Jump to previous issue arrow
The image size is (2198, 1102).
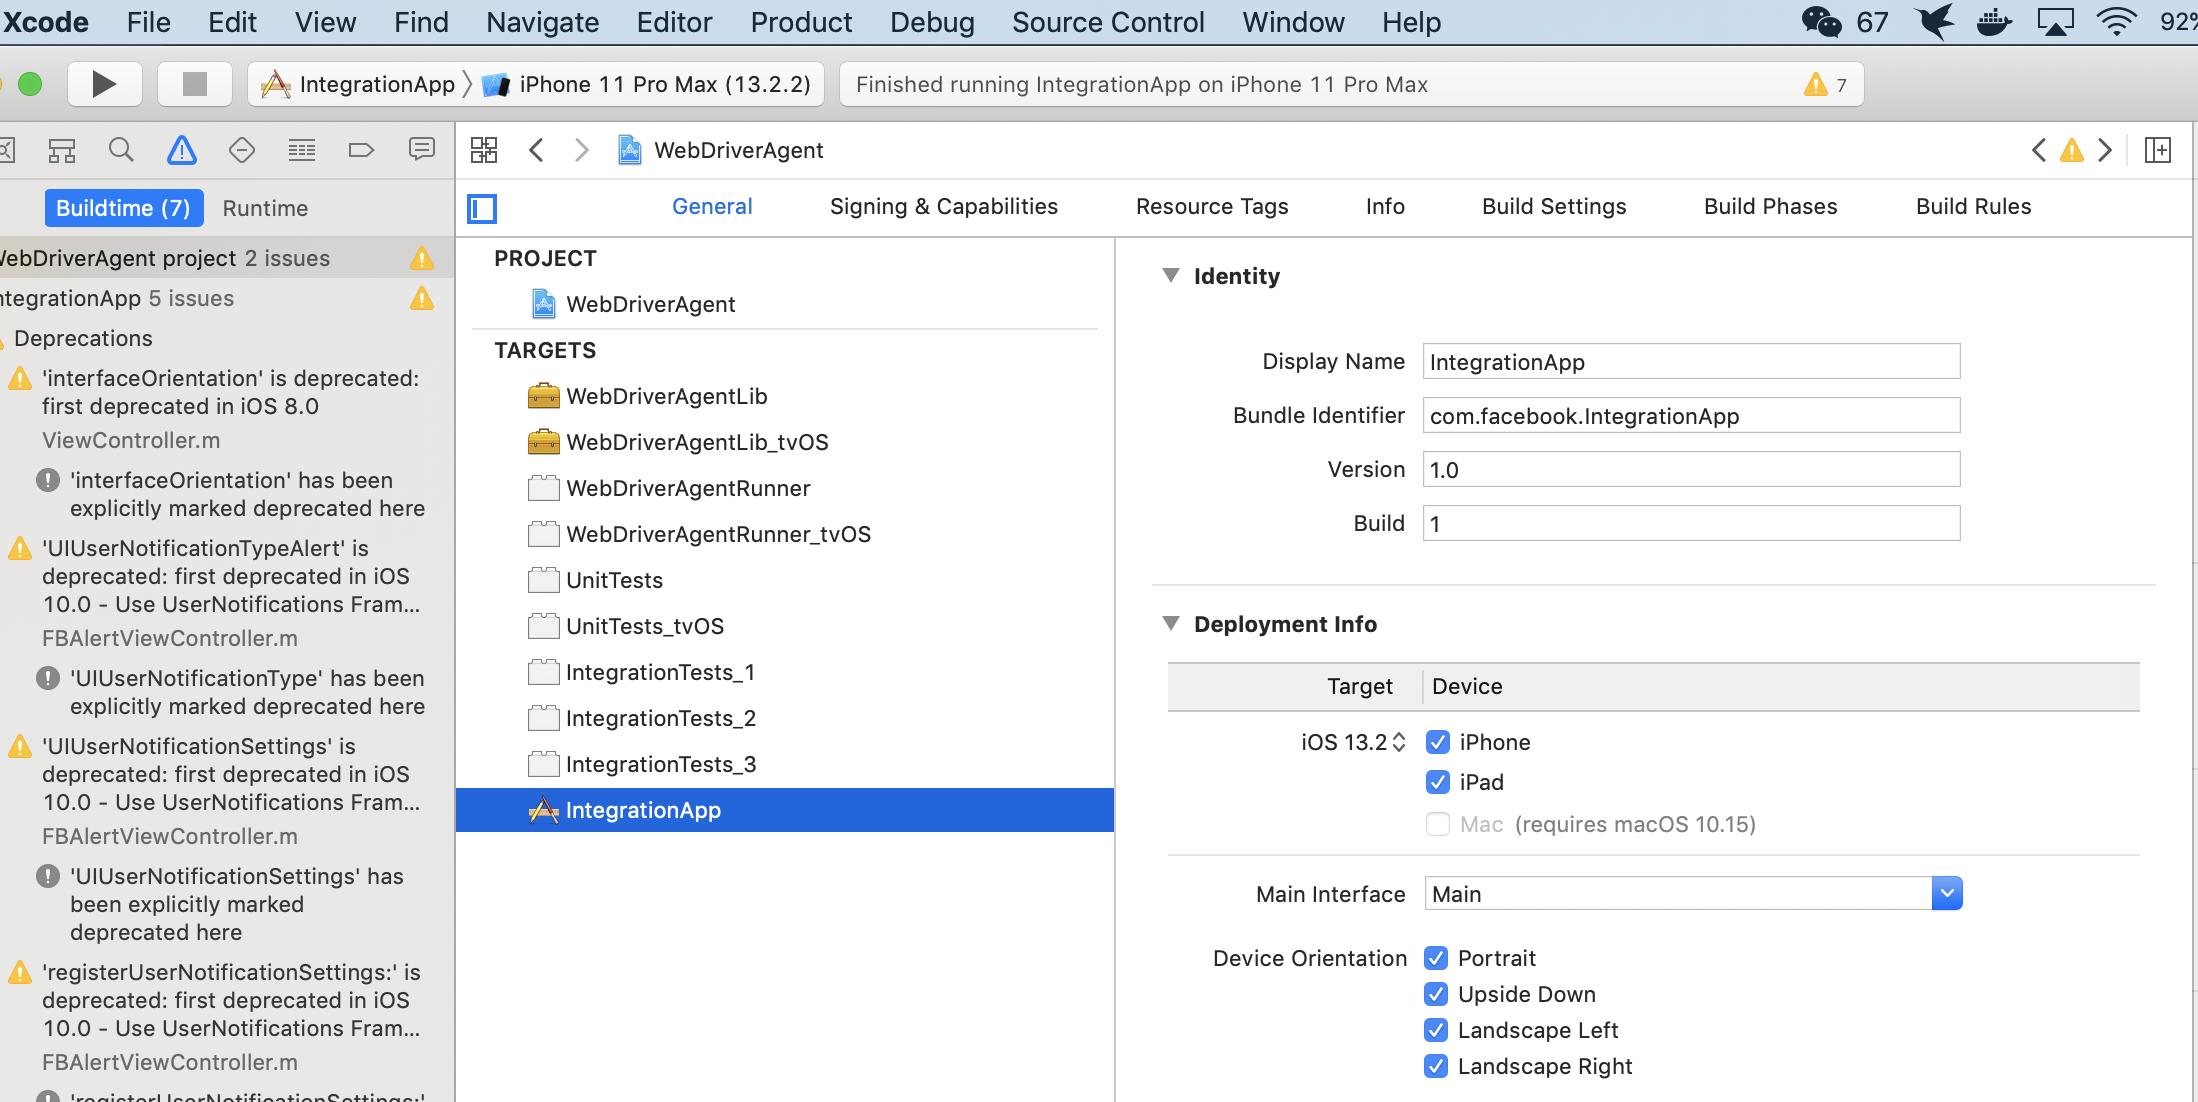pos(2039,150)
